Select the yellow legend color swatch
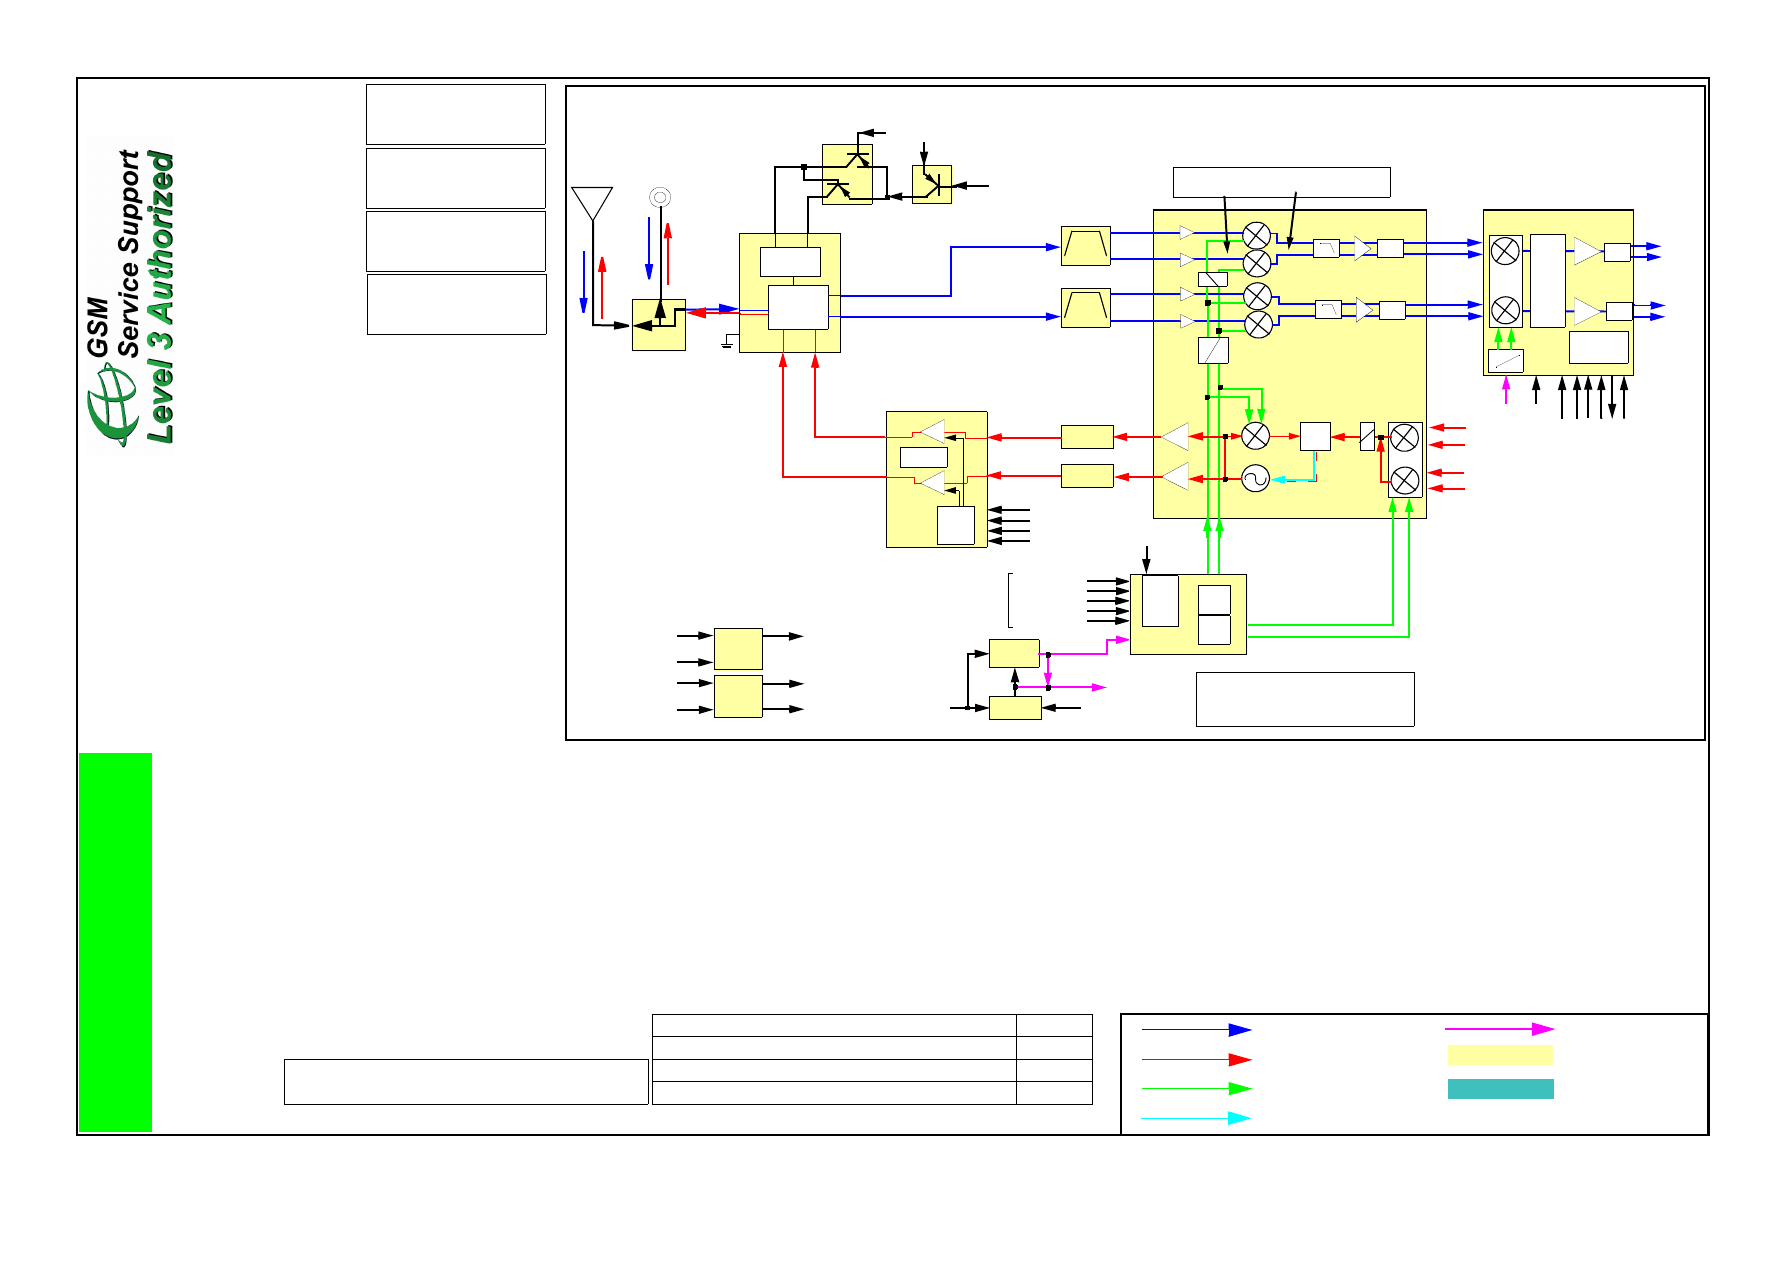This screenshot has height=1263, width=1787. point(1500,1055)
